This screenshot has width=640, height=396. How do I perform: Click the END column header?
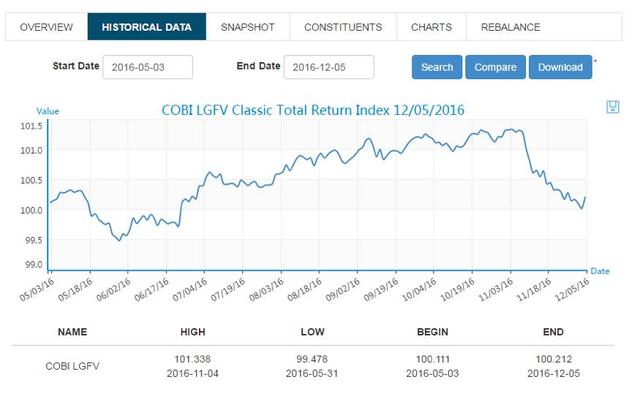click(553, 332)
